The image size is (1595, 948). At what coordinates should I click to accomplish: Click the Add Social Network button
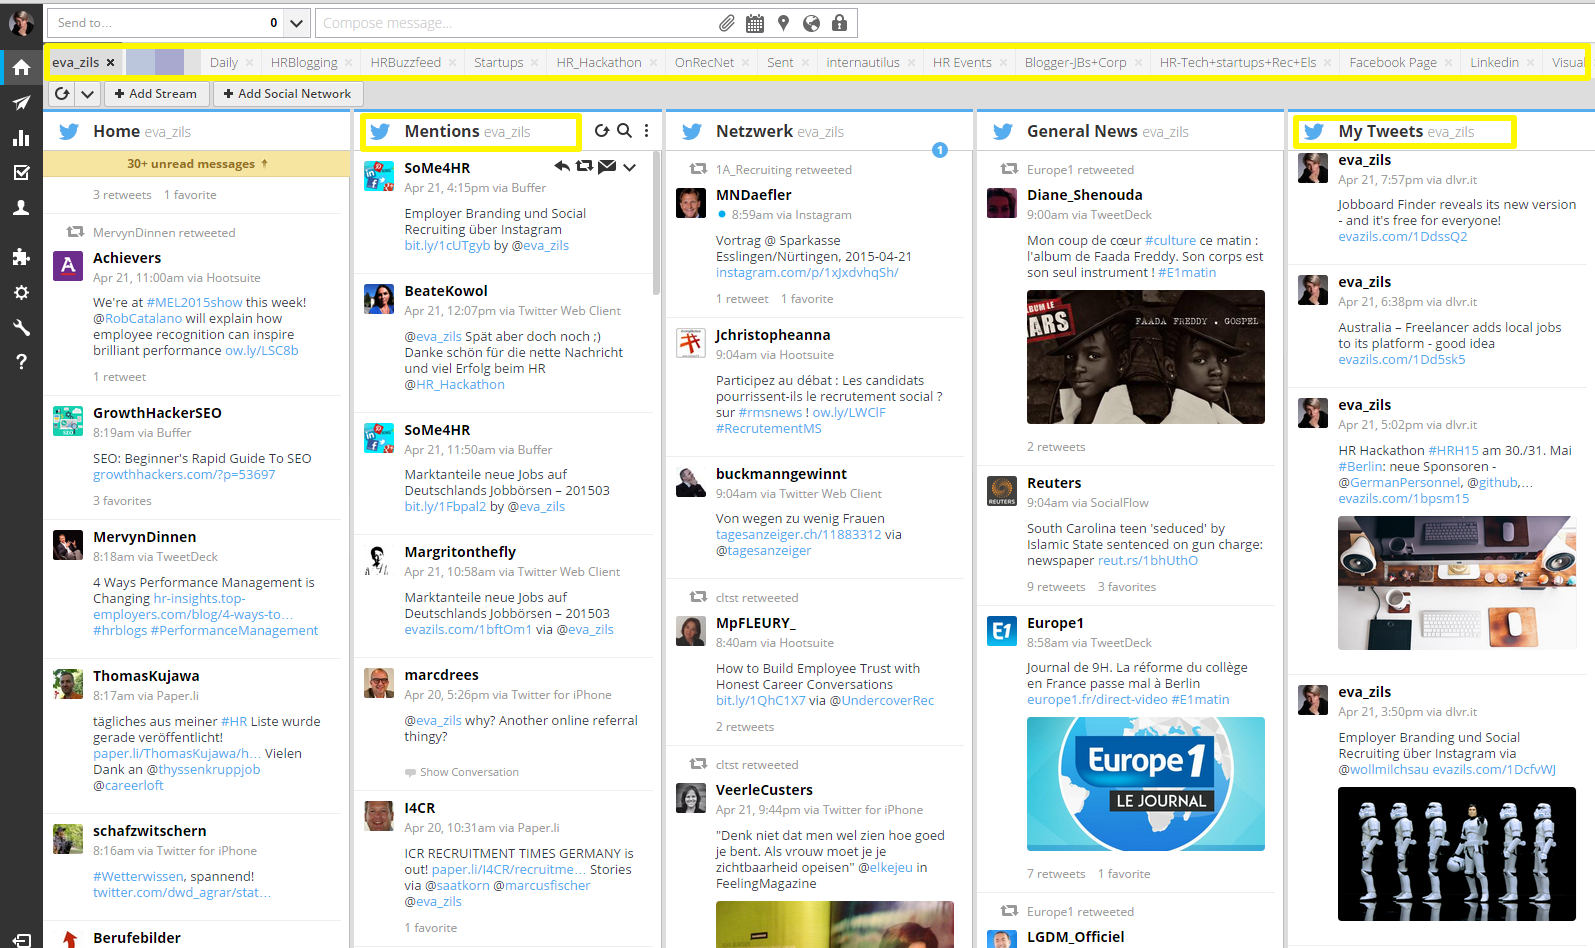coord(287,94)
